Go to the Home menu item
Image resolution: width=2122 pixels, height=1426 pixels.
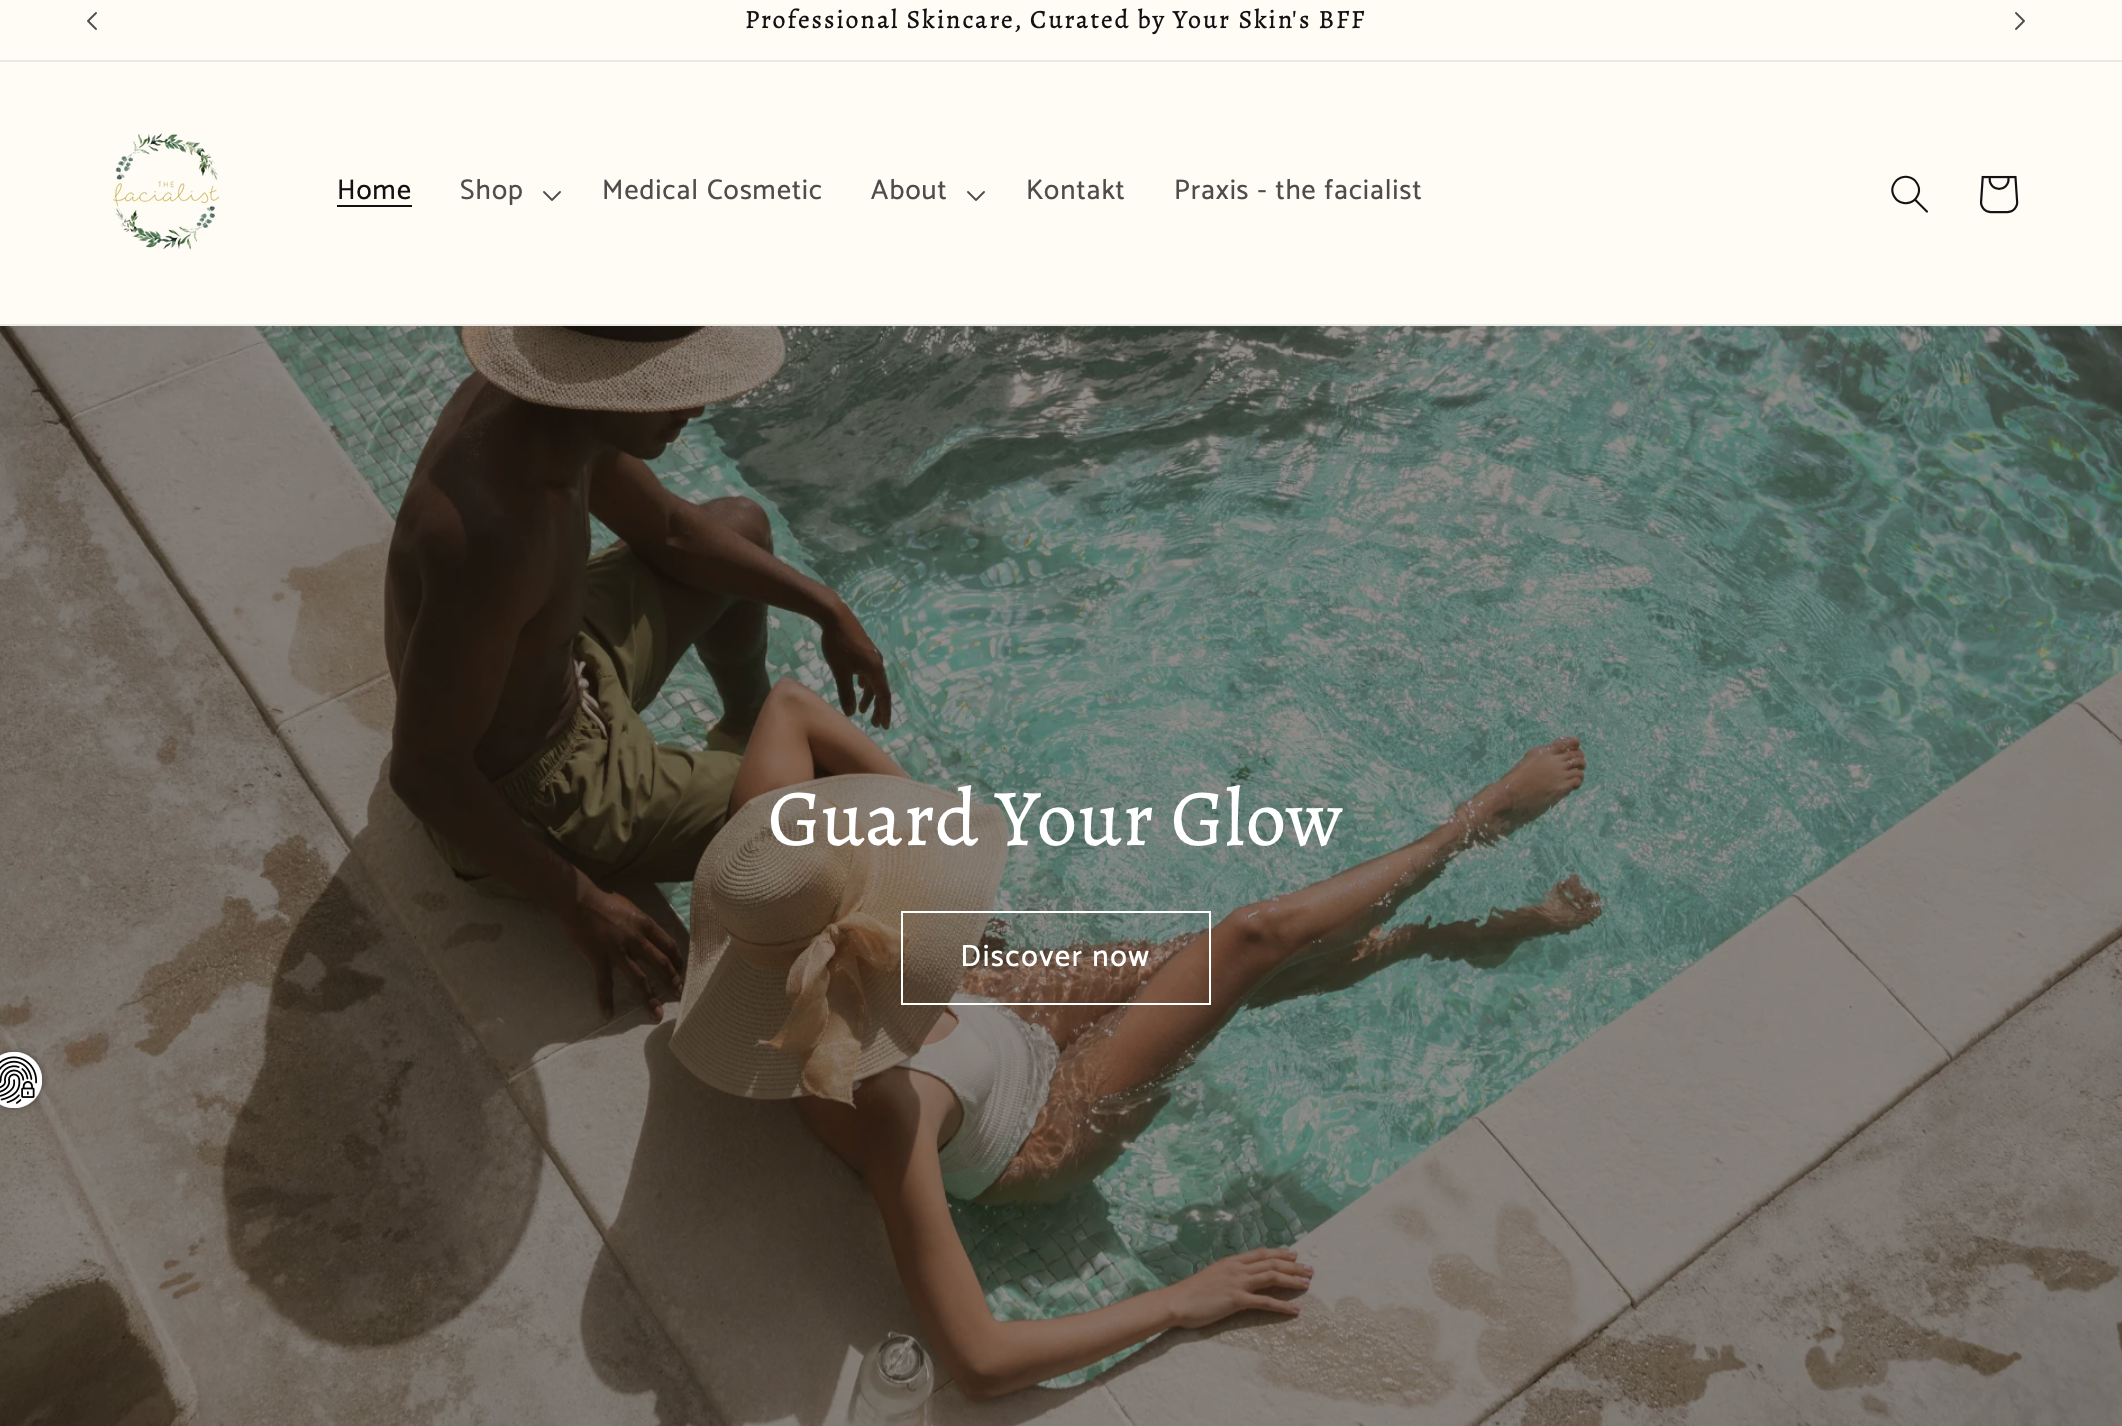[x=374, y=190]
